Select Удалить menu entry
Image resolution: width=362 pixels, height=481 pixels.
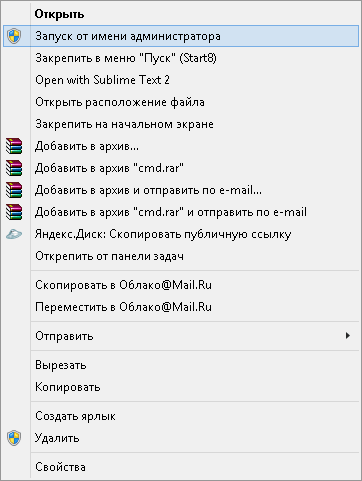coord(181,438)
